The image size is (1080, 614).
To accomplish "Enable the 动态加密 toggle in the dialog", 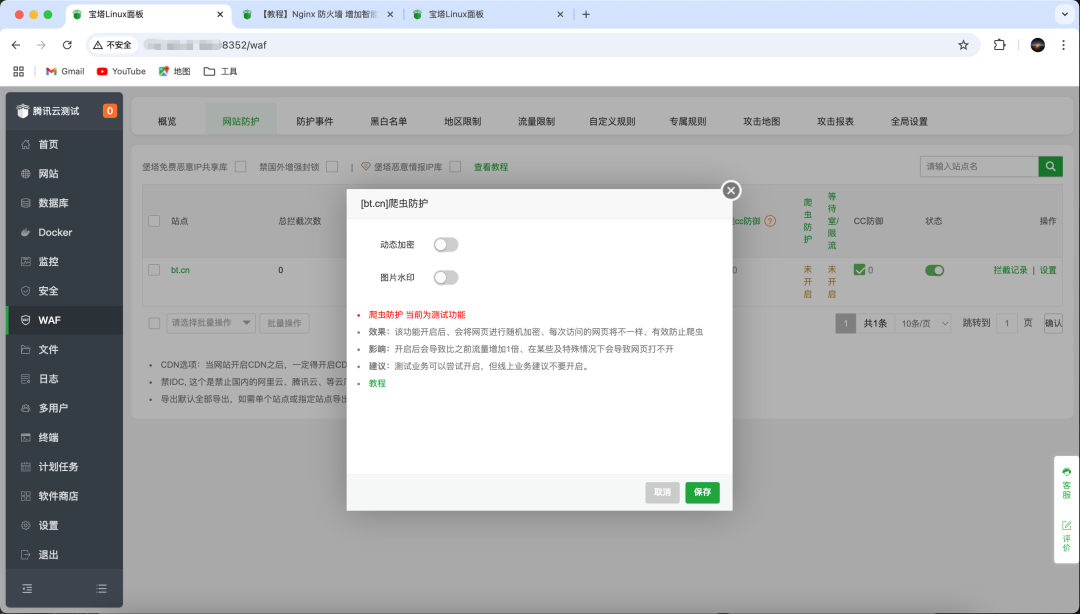I will (x=446, y=243).
